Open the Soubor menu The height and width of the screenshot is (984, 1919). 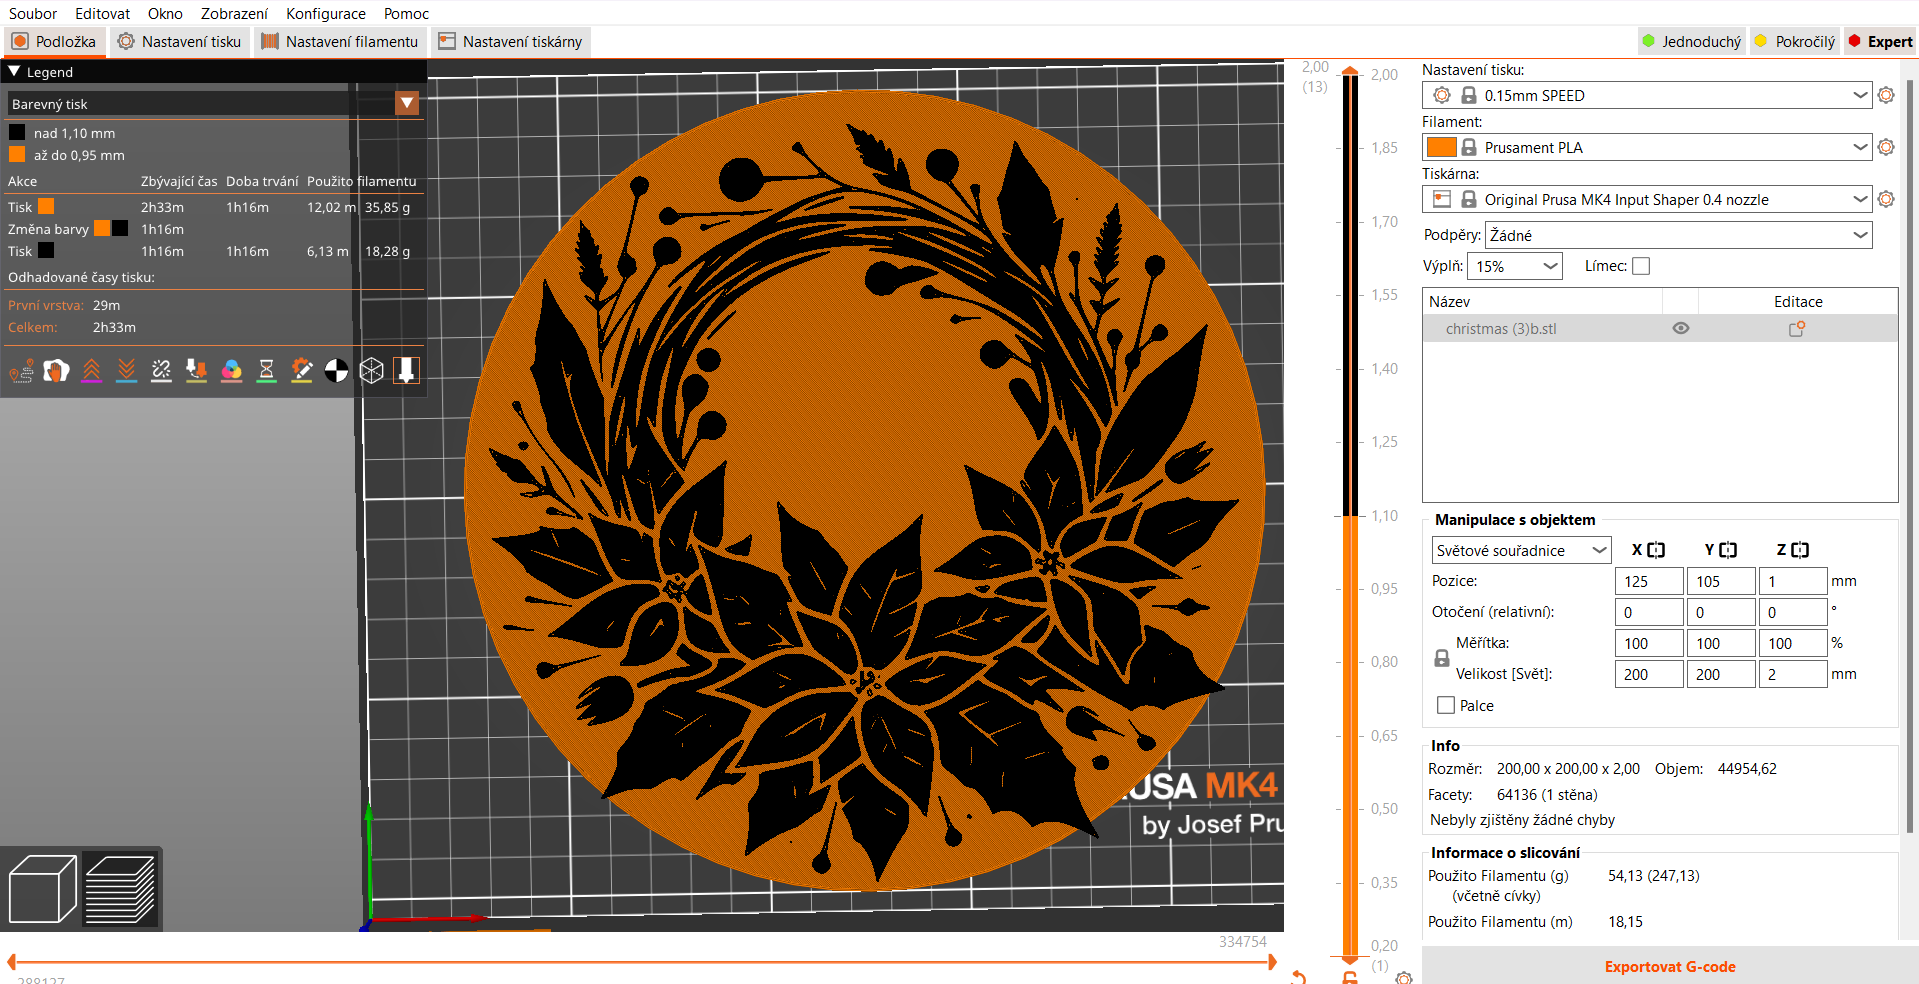pyautogui.click(x=33, y=13)
